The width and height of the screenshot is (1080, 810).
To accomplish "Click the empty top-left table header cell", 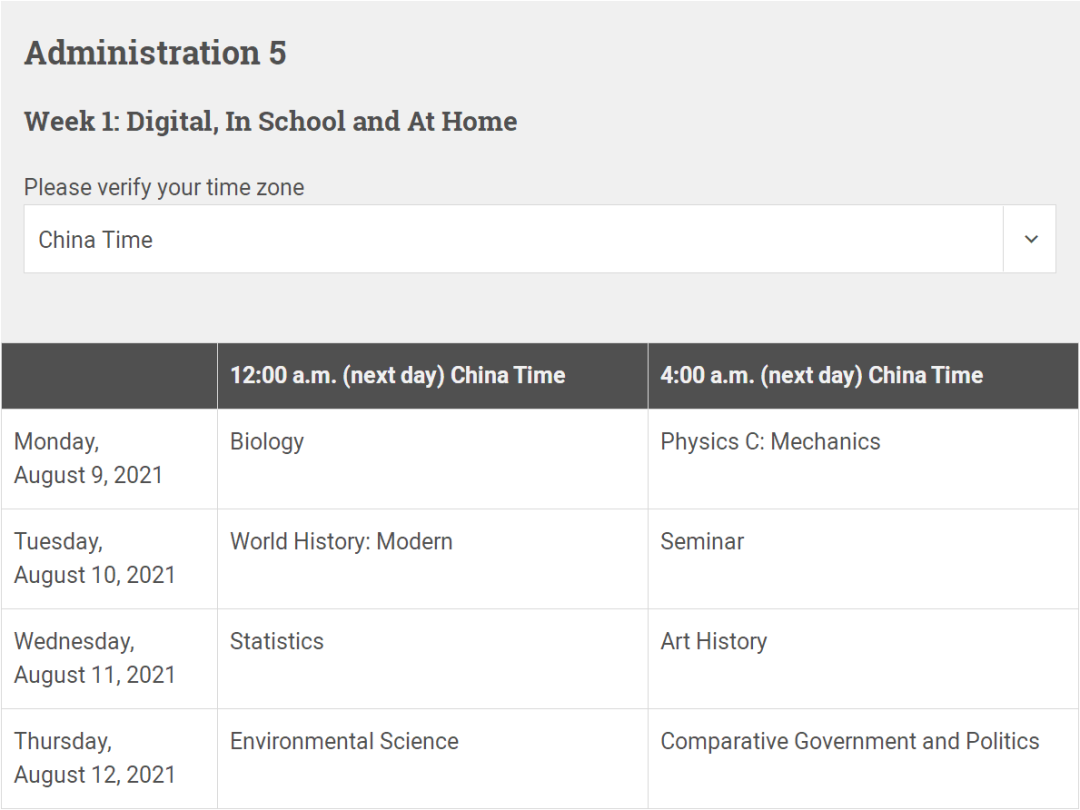I will point(109,376).
